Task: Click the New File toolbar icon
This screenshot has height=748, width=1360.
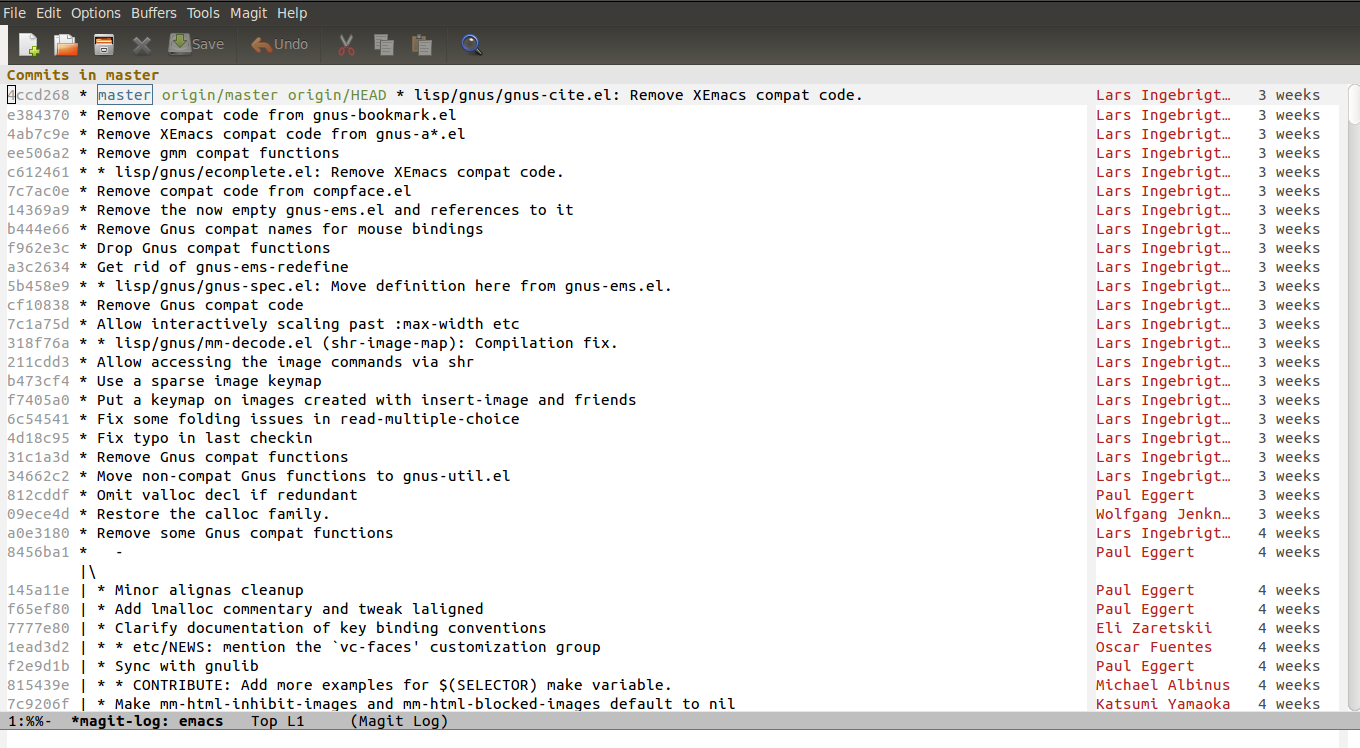Action: (29, 44)
